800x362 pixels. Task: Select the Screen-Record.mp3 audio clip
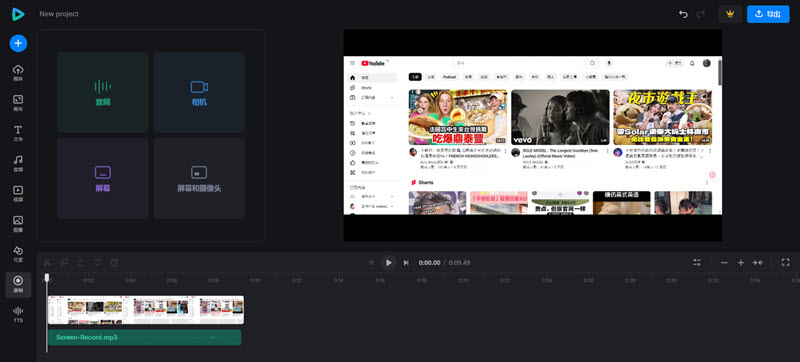click(144, 338)
